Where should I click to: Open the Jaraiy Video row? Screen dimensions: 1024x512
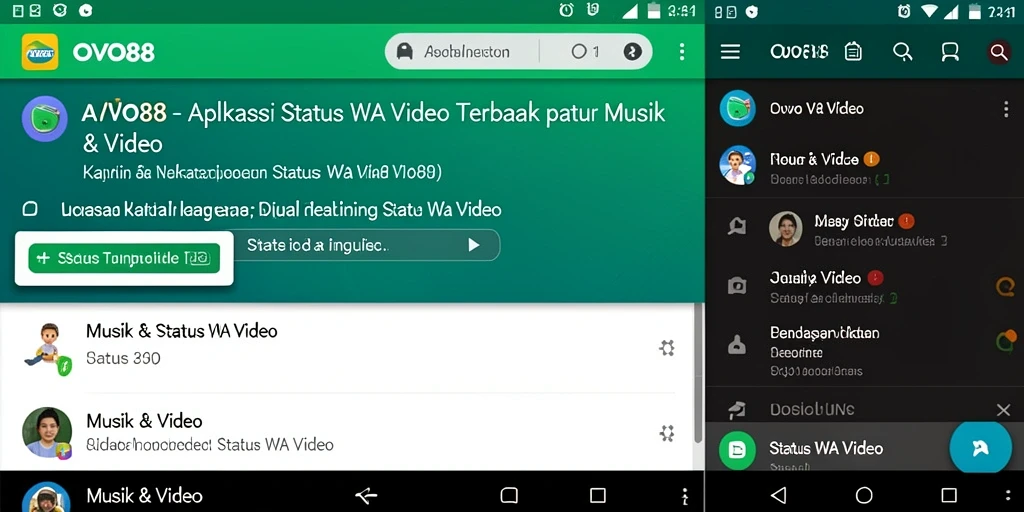(865, 286)
